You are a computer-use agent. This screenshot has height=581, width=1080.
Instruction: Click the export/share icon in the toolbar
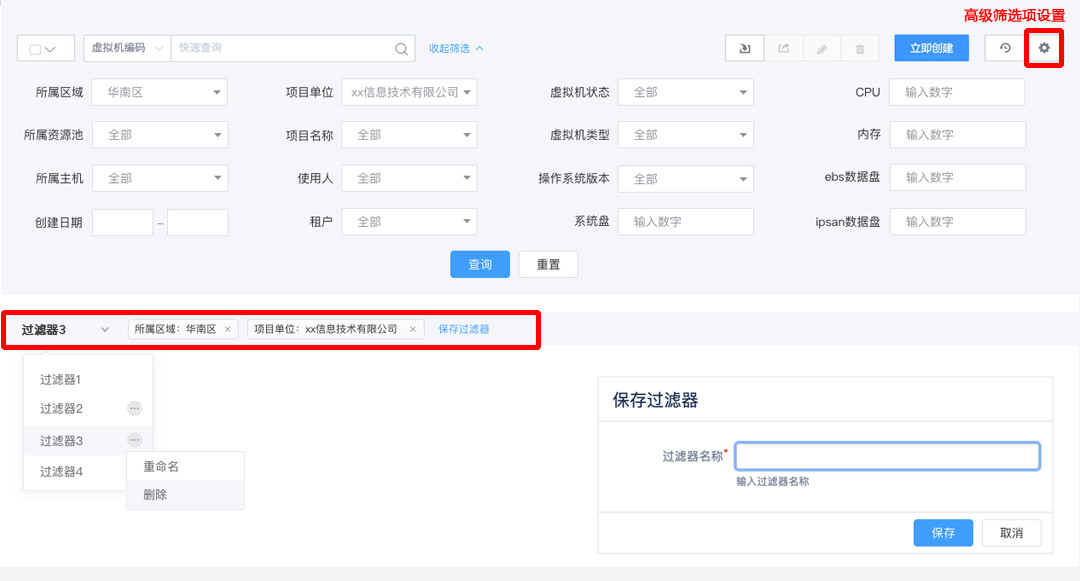click(x=783, y=48)
